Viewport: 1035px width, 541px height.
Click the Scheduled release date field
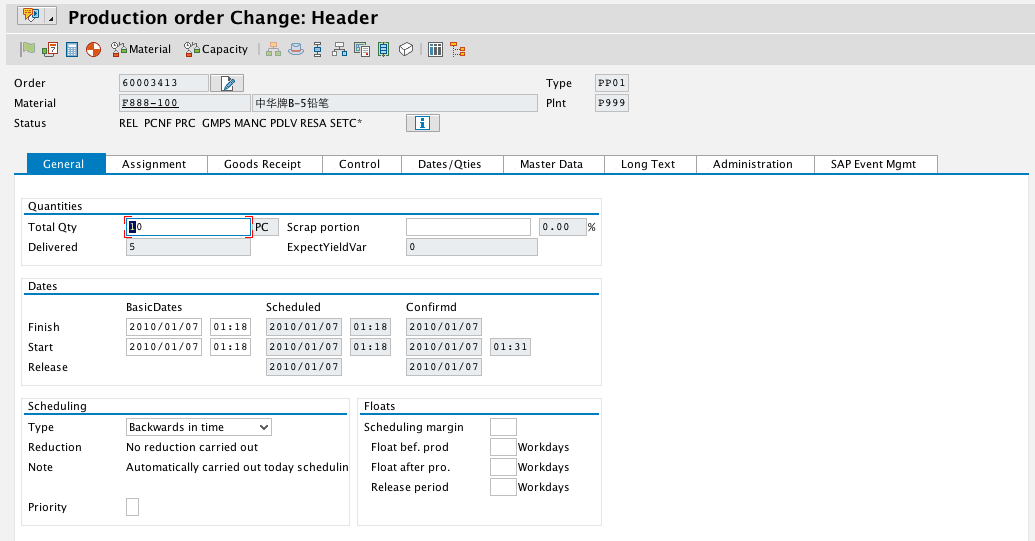tap(304, 367)
